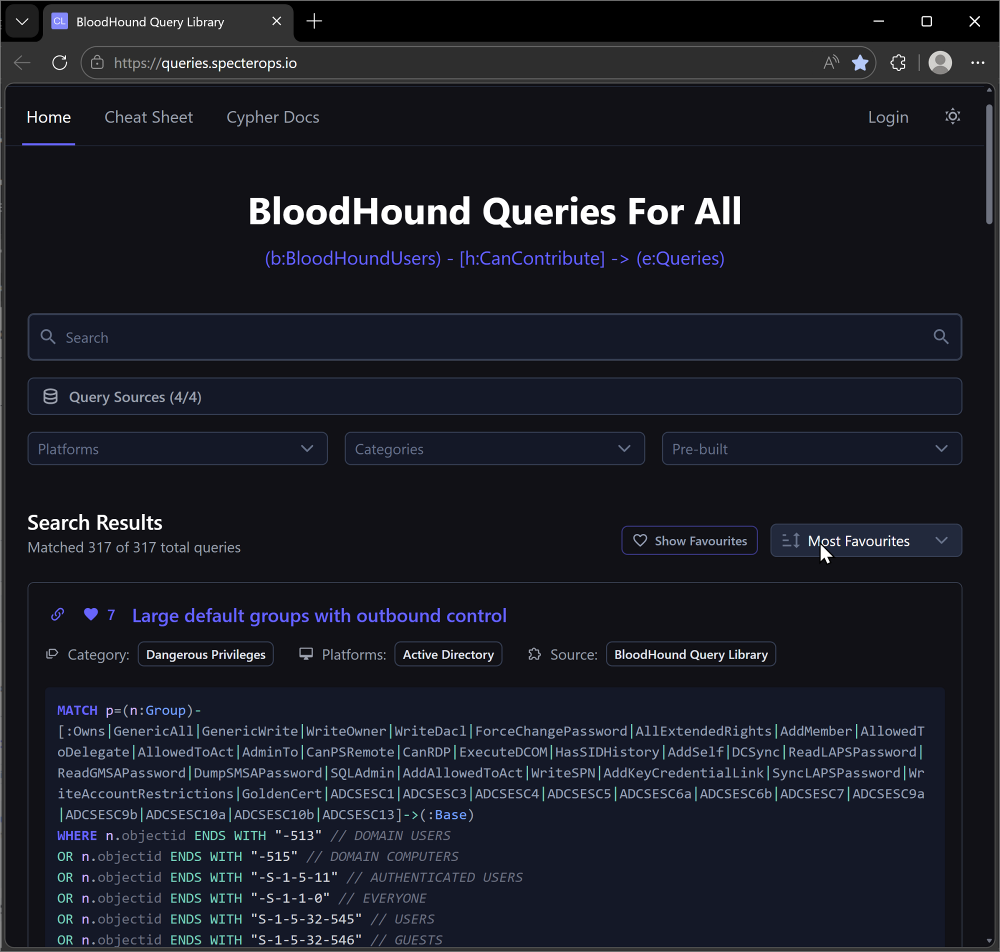
Task: Copy link icon for Large default groups query
Action: click(x=57, y=614)
